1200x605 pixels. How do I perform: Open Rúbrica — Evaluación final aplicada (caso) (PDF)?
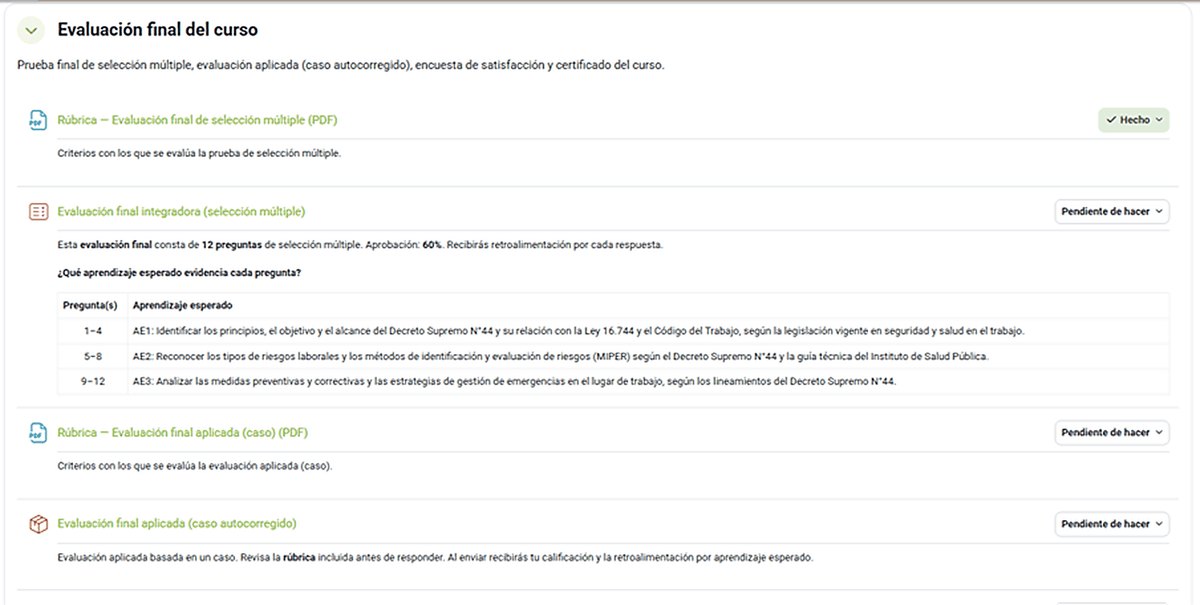[182, 433]
